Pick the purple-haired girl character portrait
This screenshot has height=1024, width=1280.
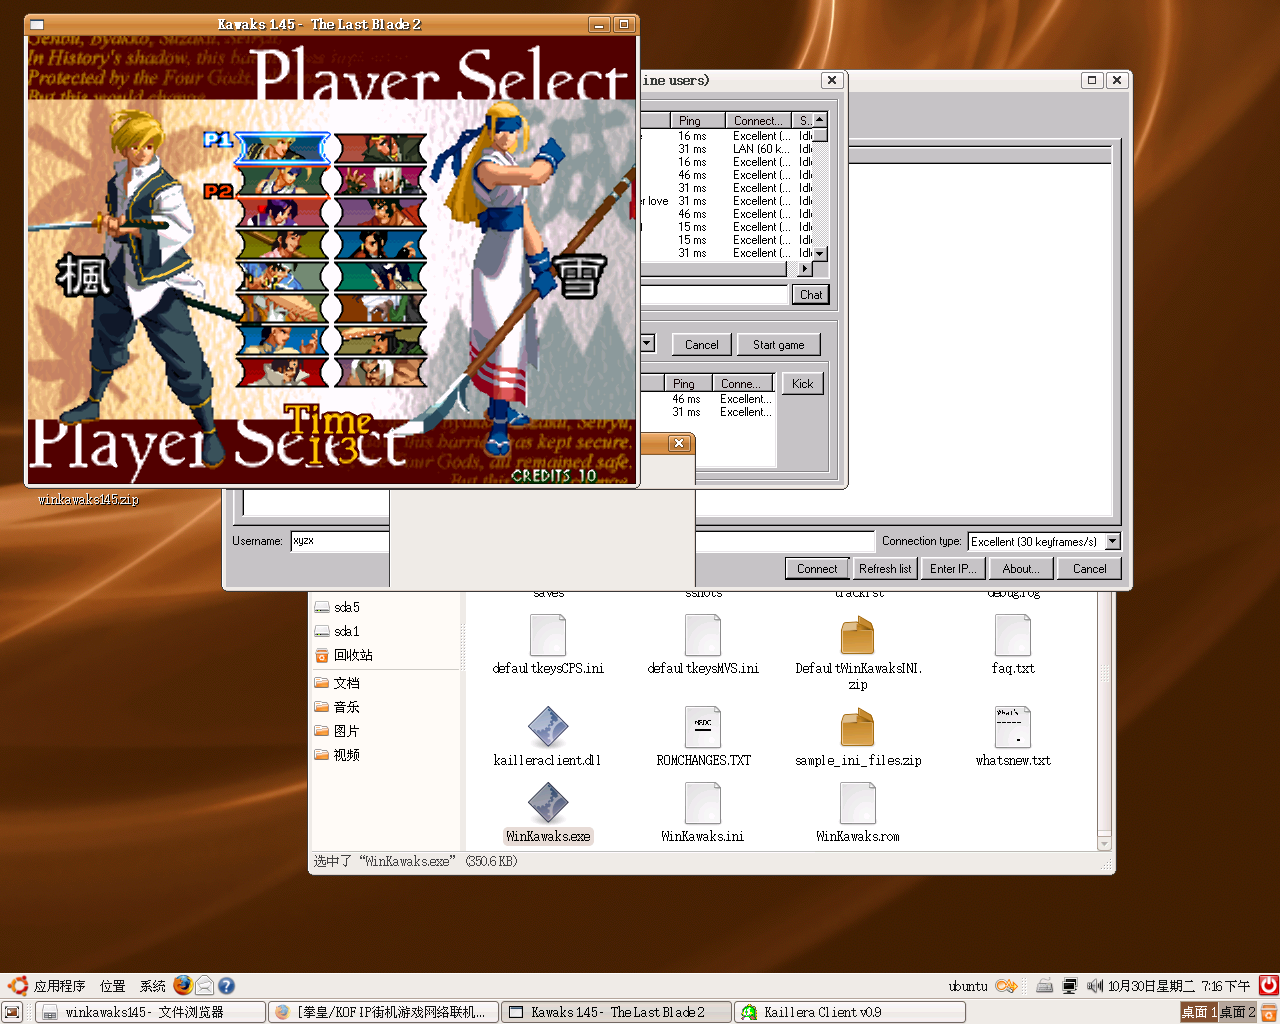coord(282,213)
